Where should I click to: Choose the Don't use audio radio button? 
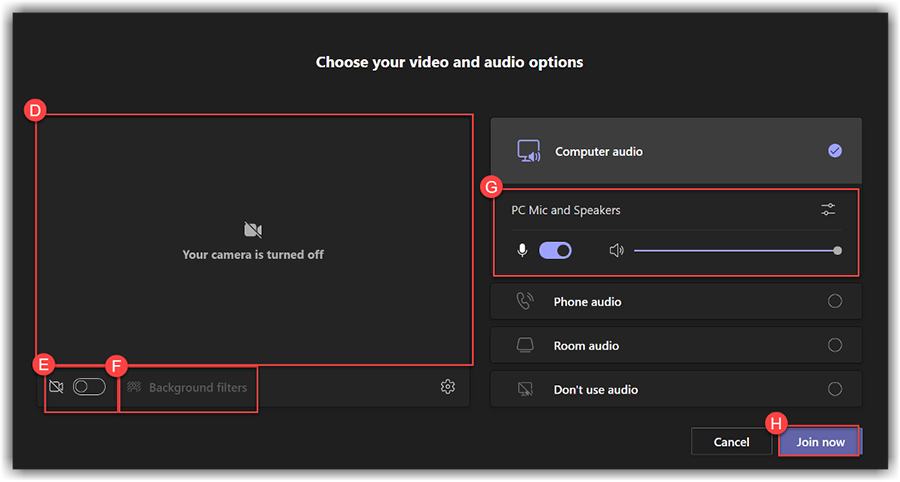(x=835, y=389)
